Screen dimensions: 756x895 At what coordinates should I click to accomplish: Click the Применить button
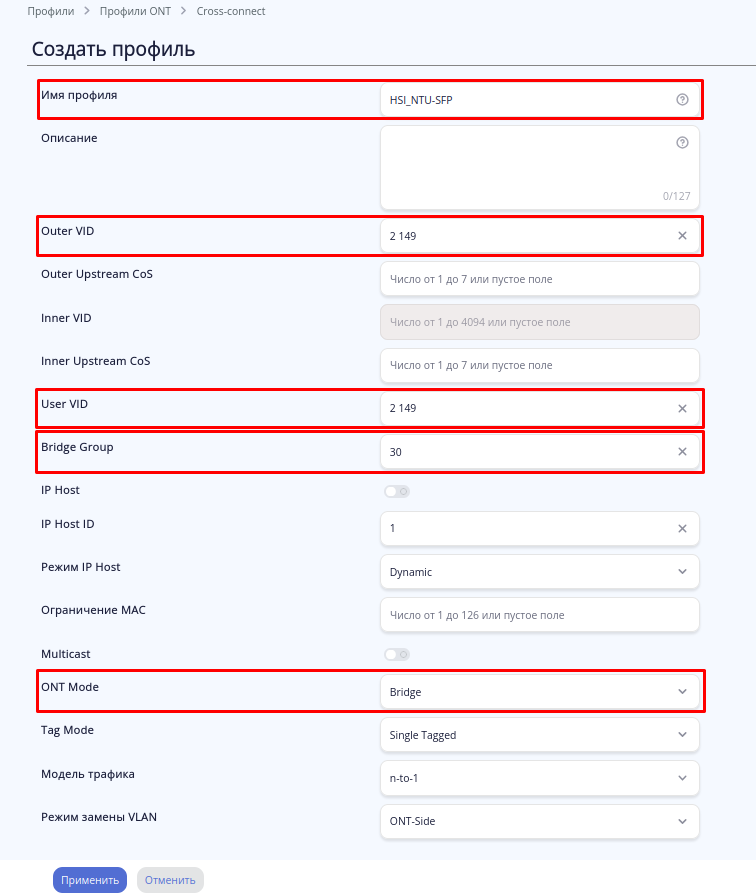click(90, 880)
